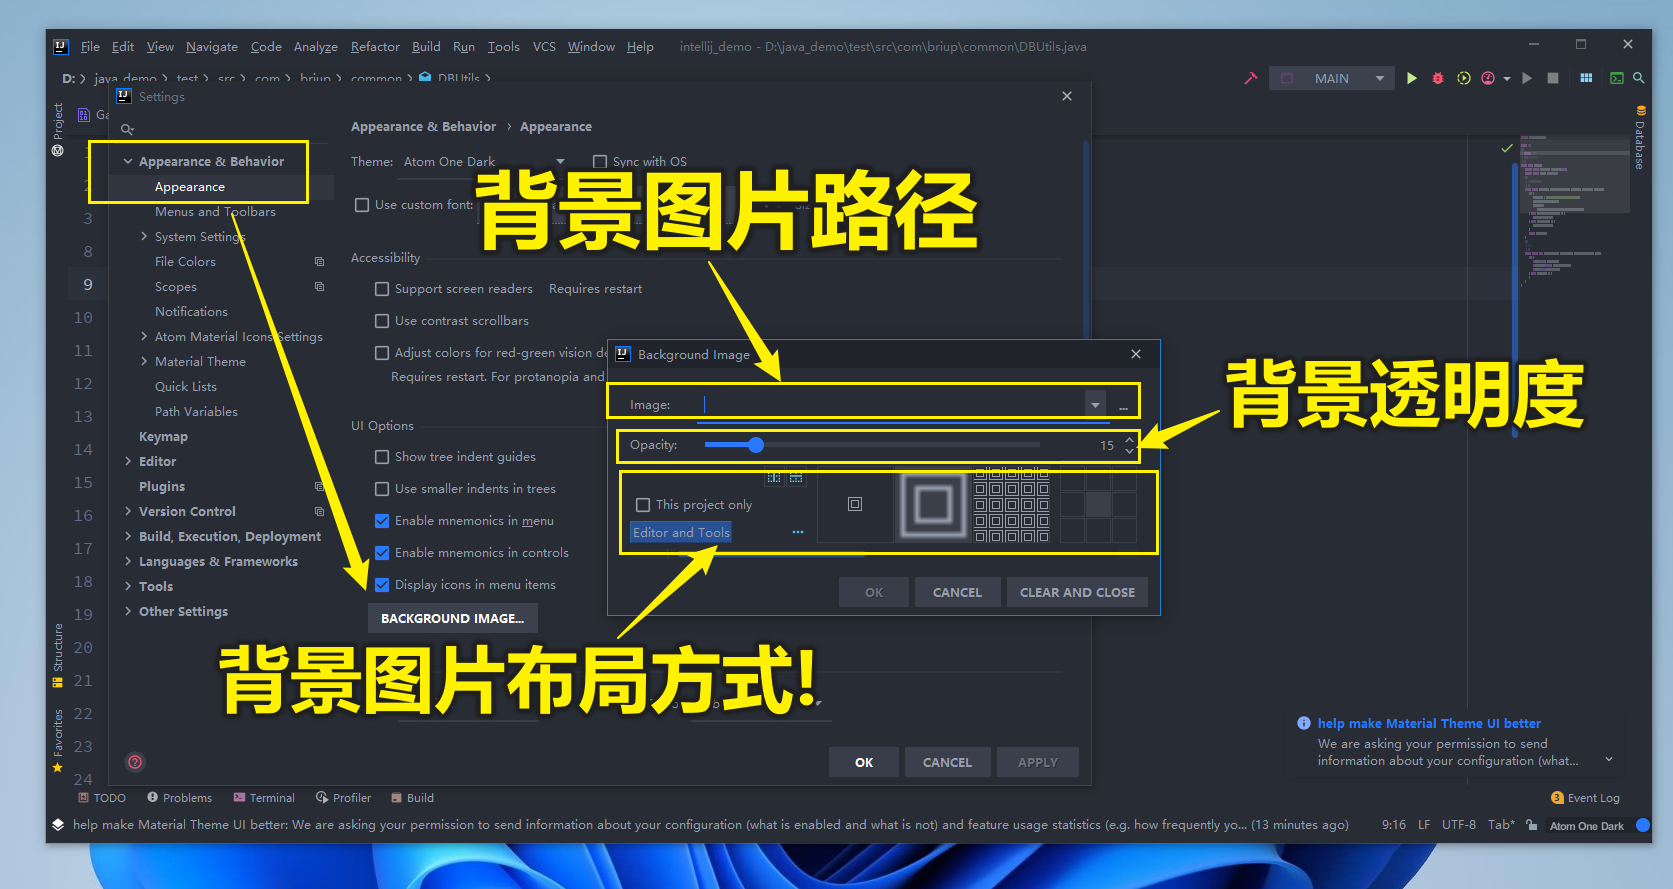
Task: Click the flip horizontally icon
Action: click(774, 478)
